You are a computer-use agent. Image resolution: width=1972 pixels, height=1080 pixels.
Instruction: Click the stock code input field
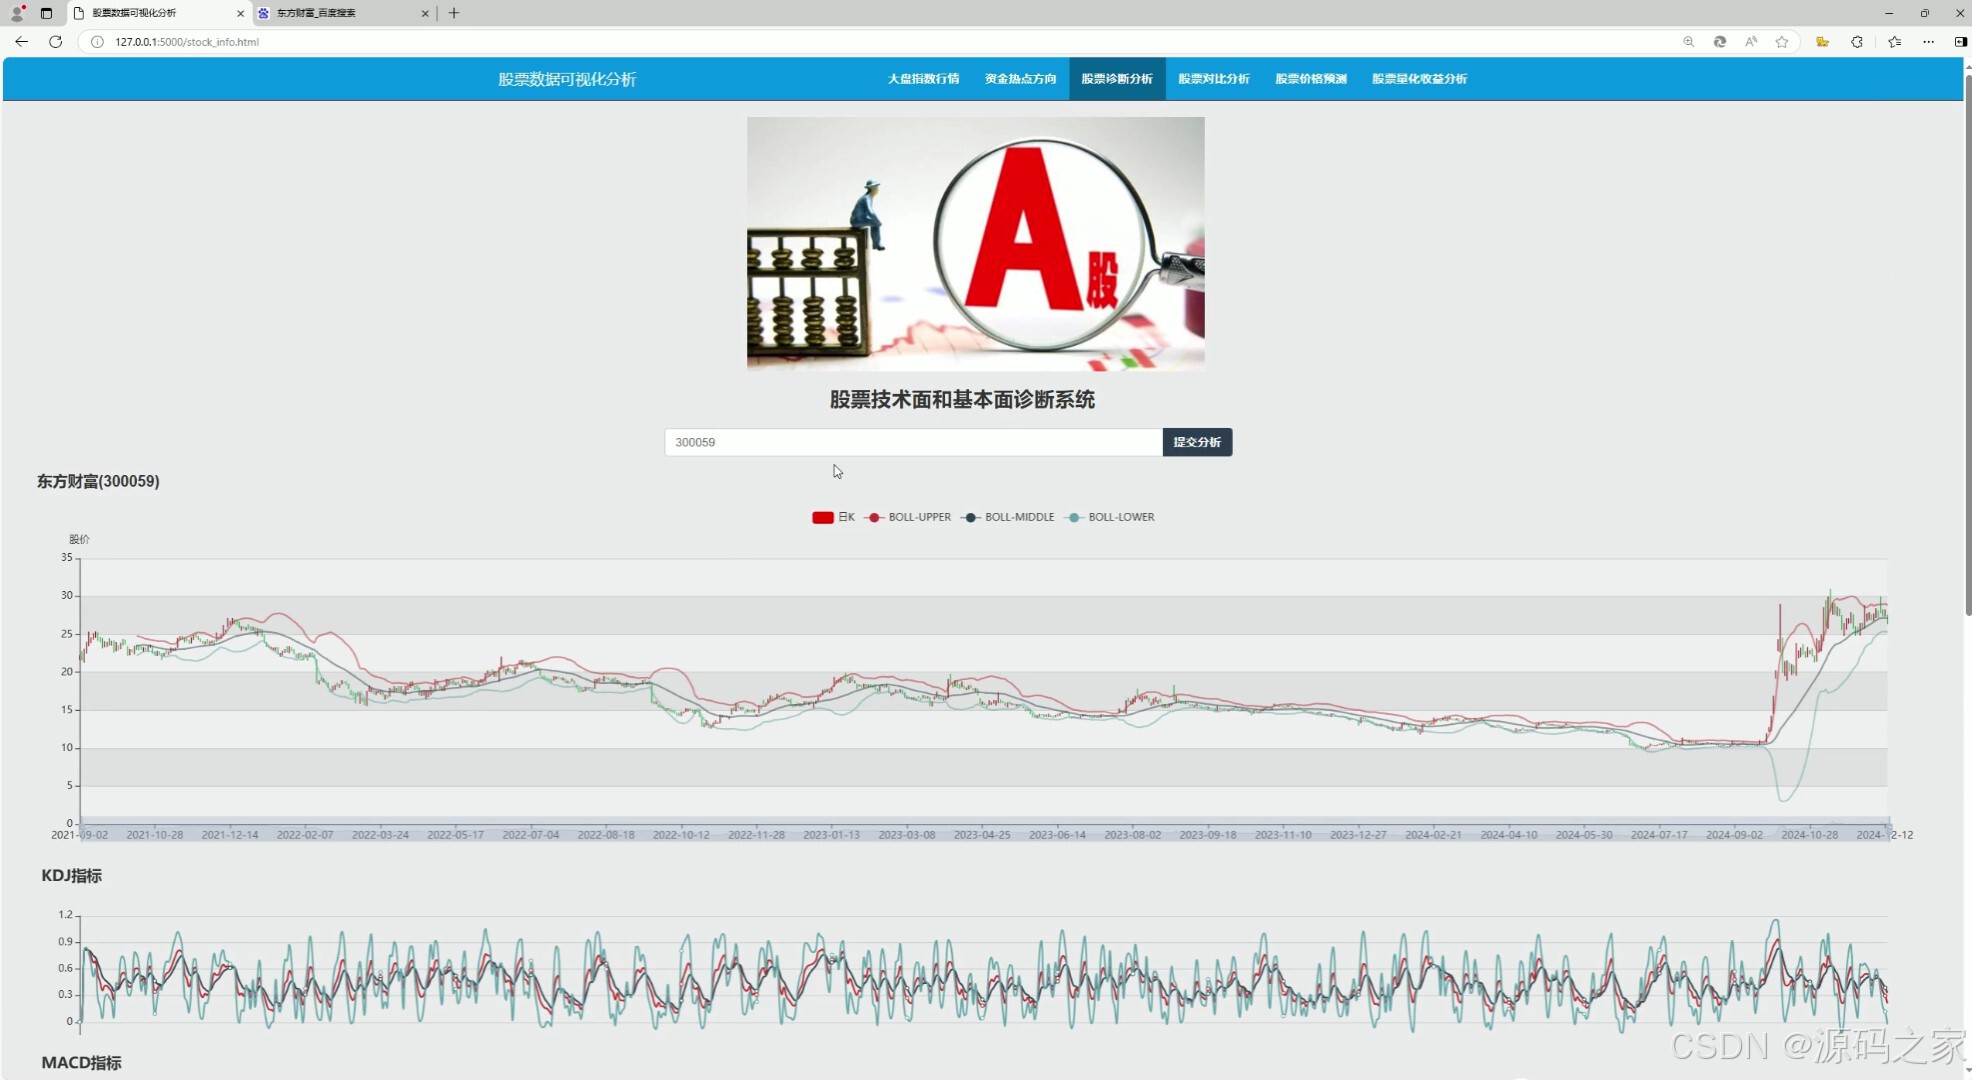(912, 442)
